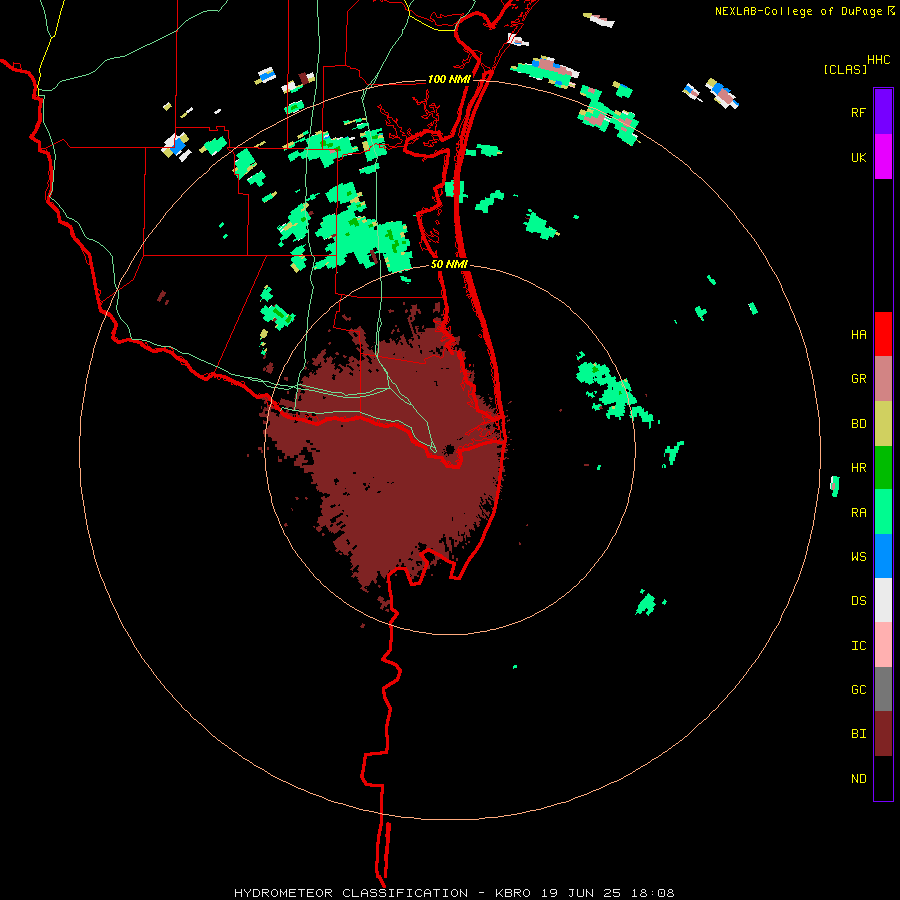The height and width of the screenshot is (900, 900).
Task: Click the RF purple legend swatch
Action: (883, 111)
